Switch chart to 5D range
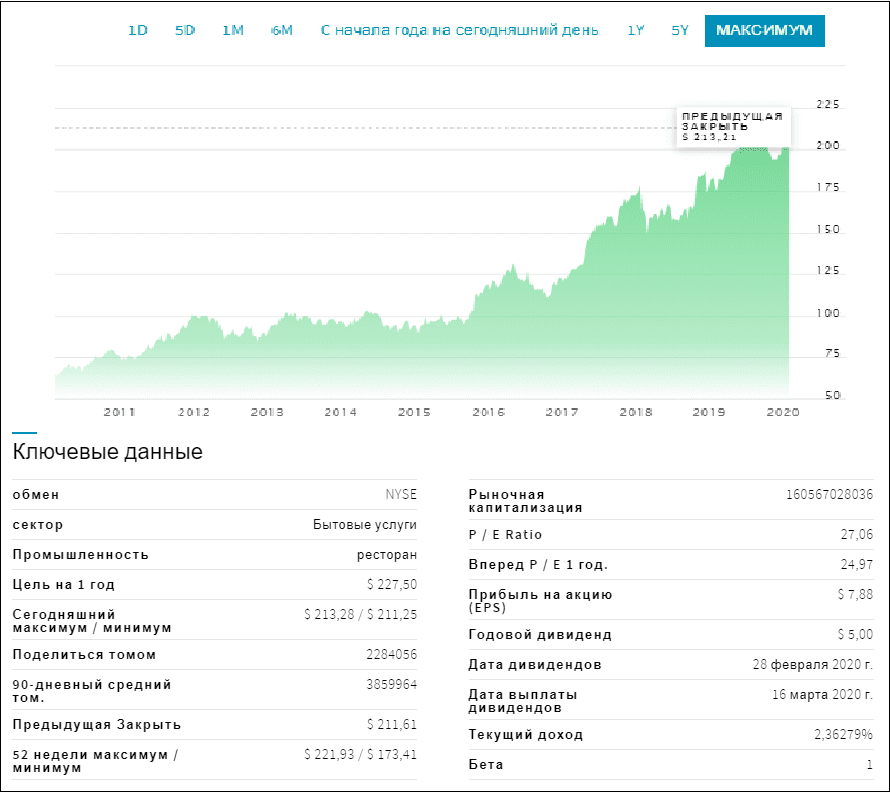 point(185,31)
